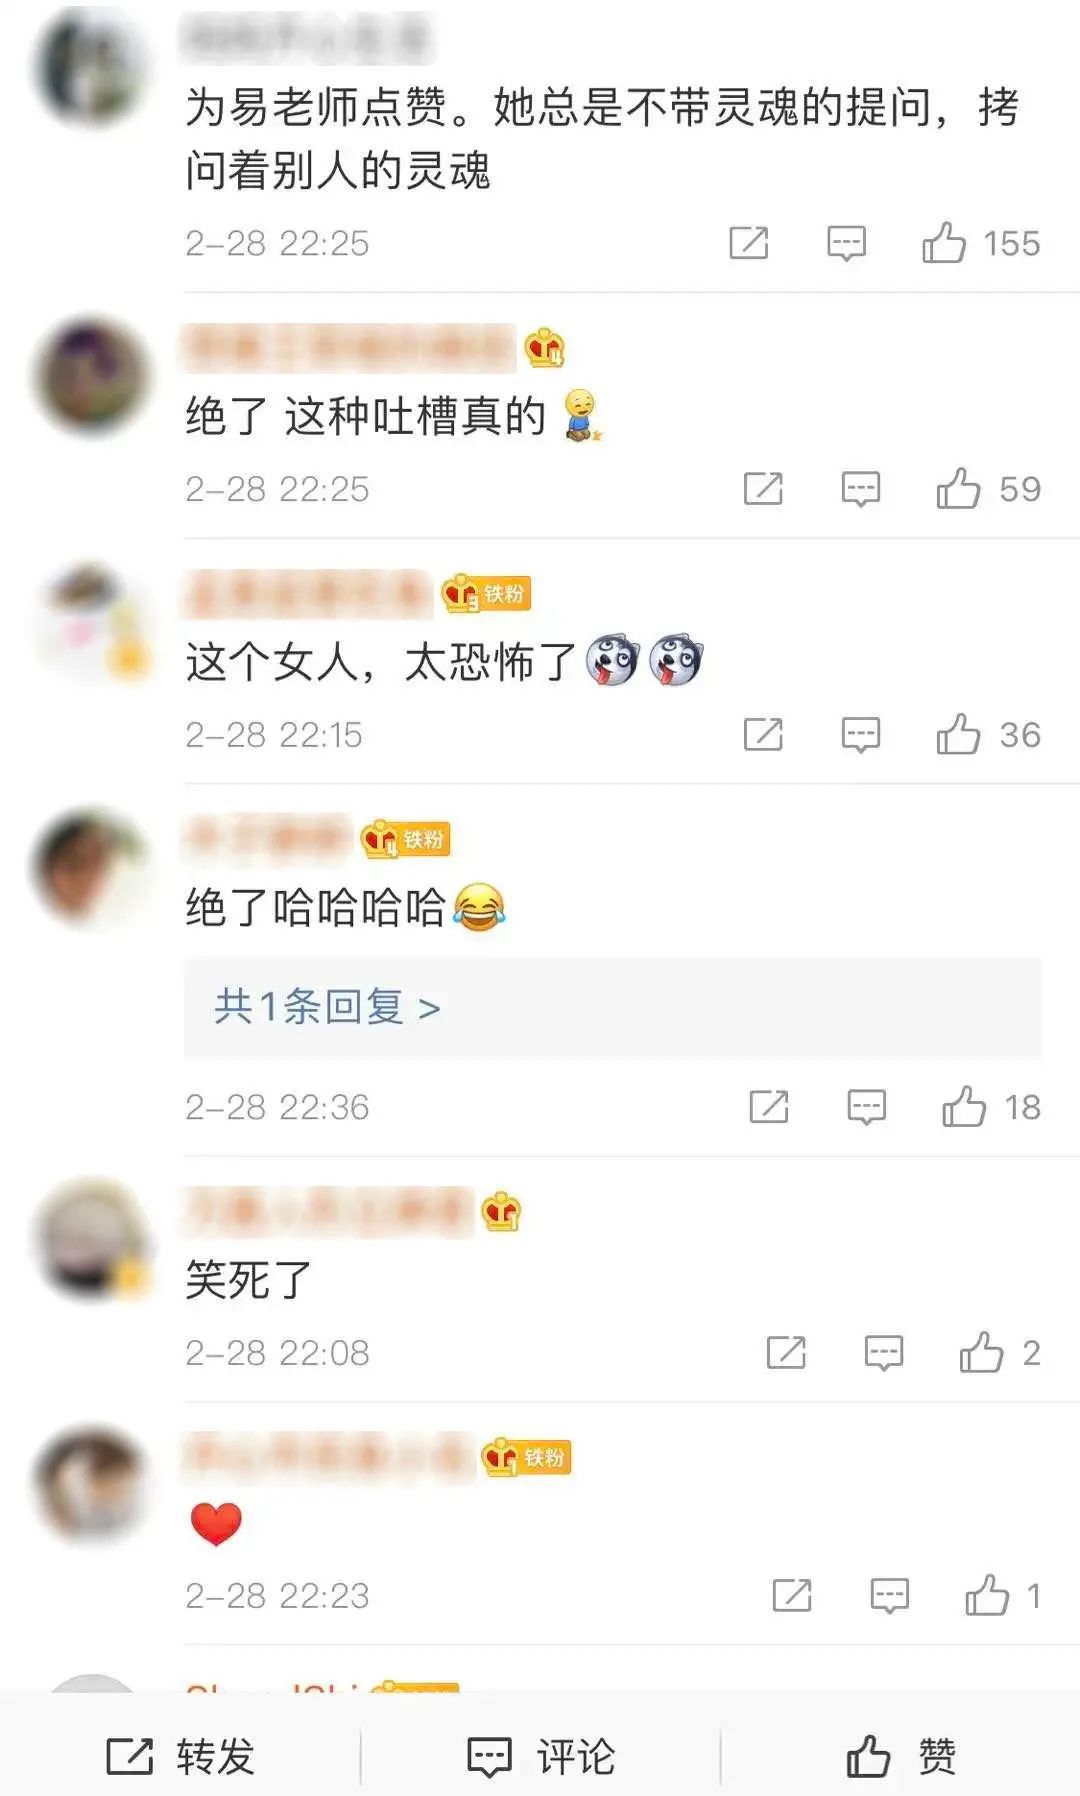Repost the comment with 18 likes

[769, 1107]
